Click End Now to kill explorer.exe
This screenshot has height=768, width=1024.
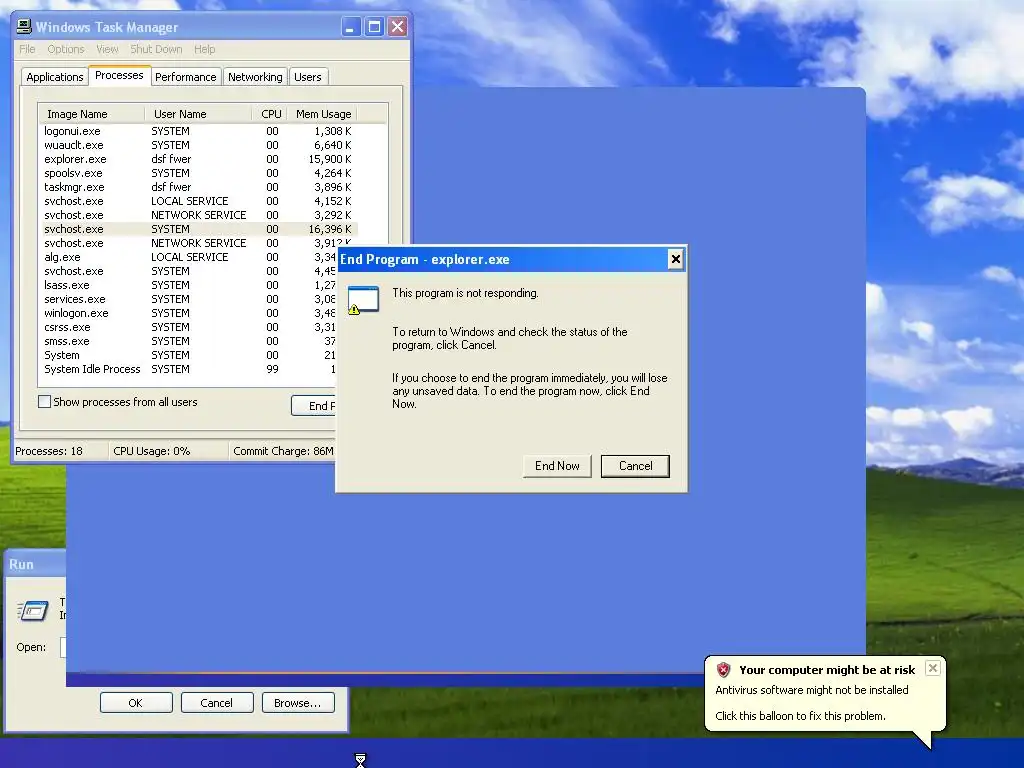tap(557, 466)
